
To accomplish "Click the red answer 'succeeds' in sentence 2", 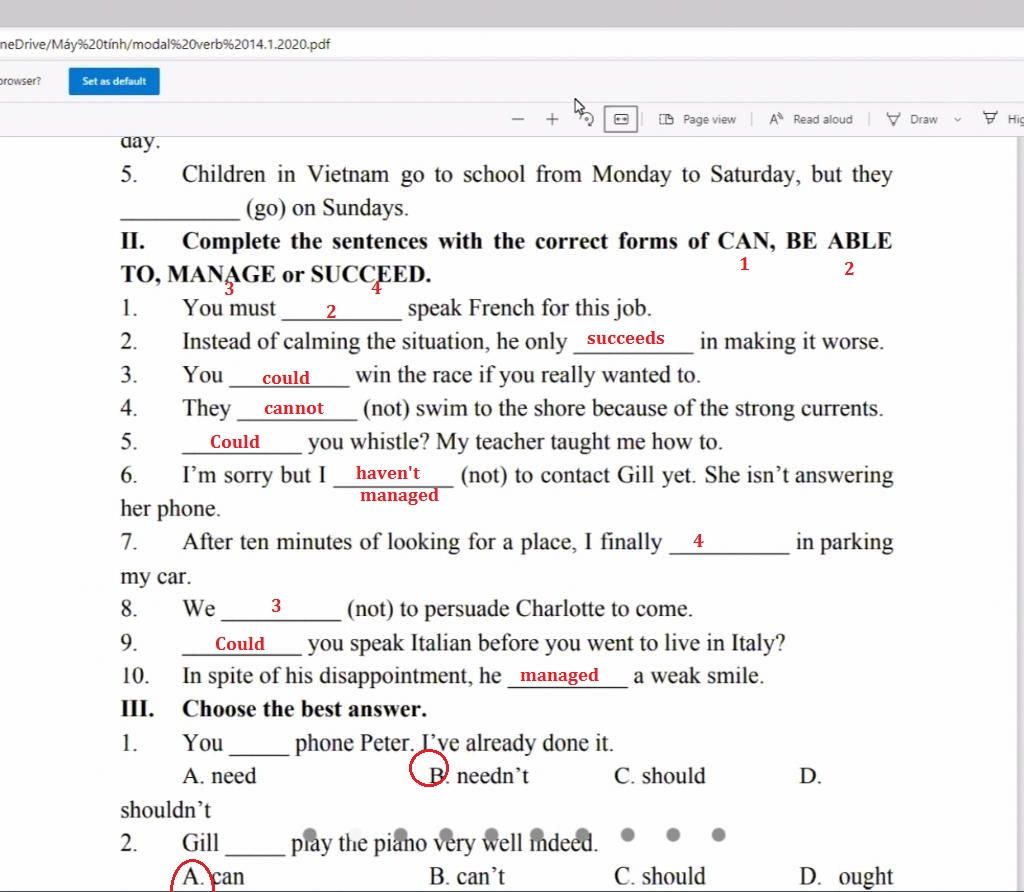I will pyautogui.click(x=625, y=338).
